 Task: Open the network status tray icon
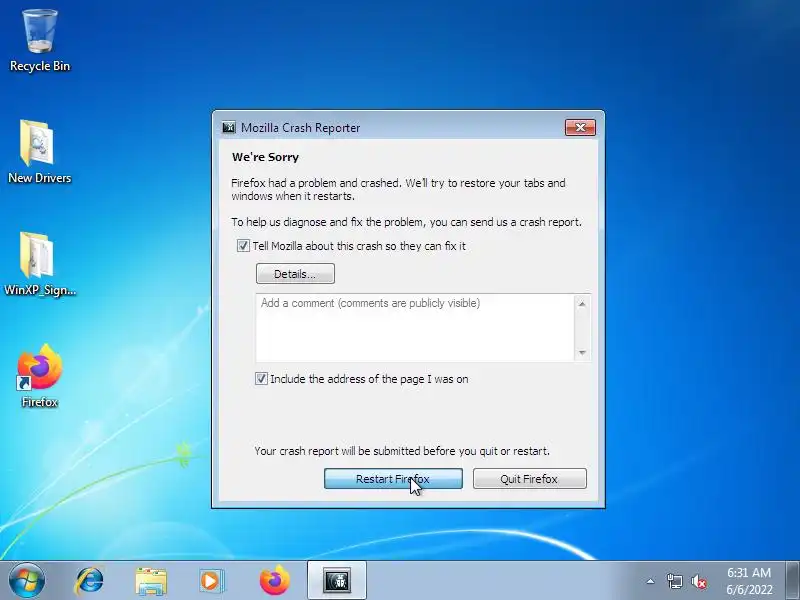[x=674, y=581]
